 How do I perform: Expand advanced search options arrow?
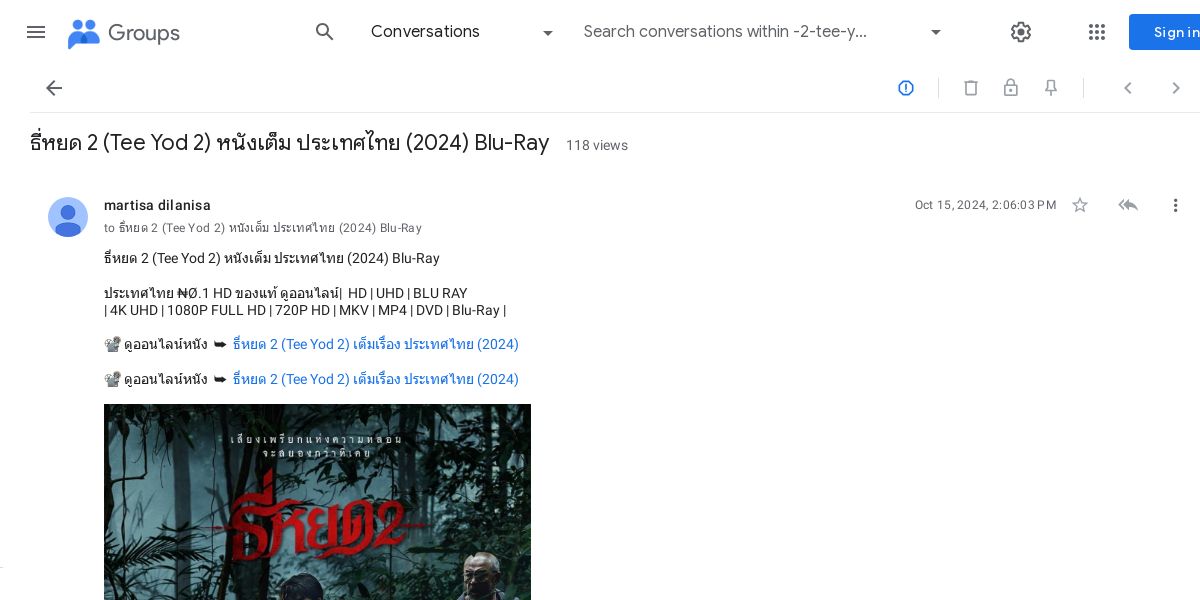click(x=936, y=32)
